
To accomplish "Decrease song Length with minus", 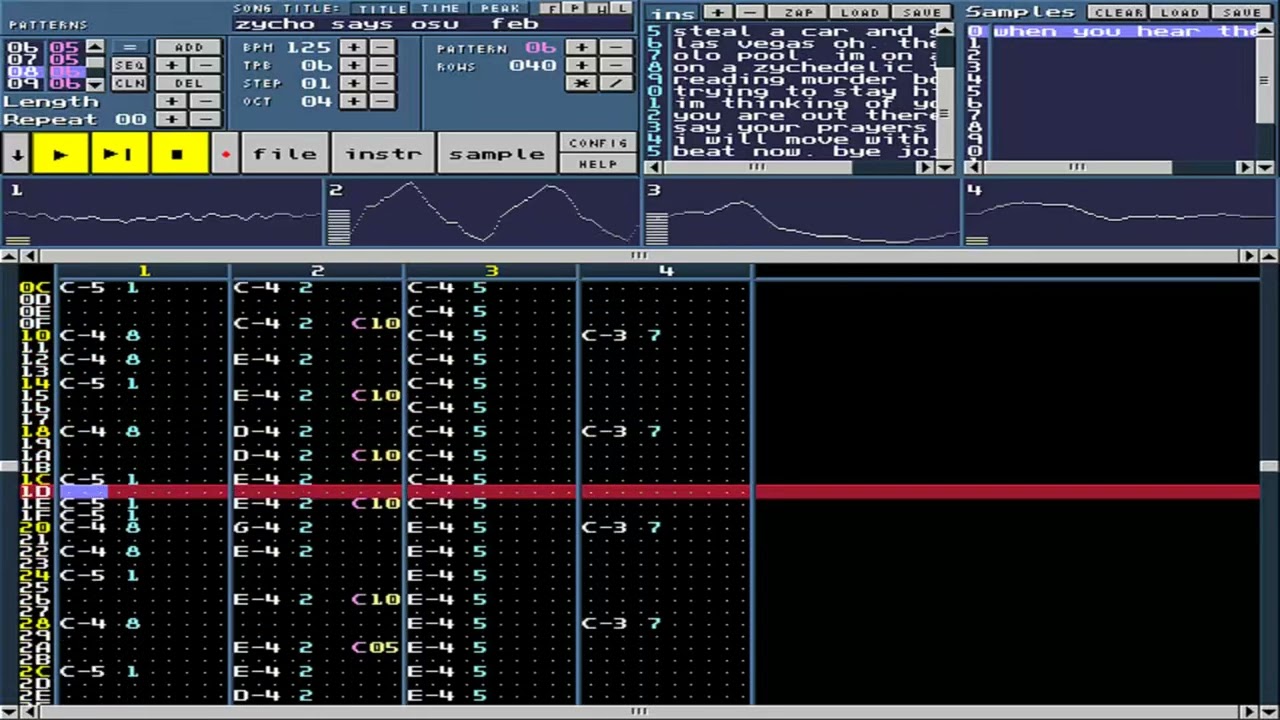I will pos(205,101).
